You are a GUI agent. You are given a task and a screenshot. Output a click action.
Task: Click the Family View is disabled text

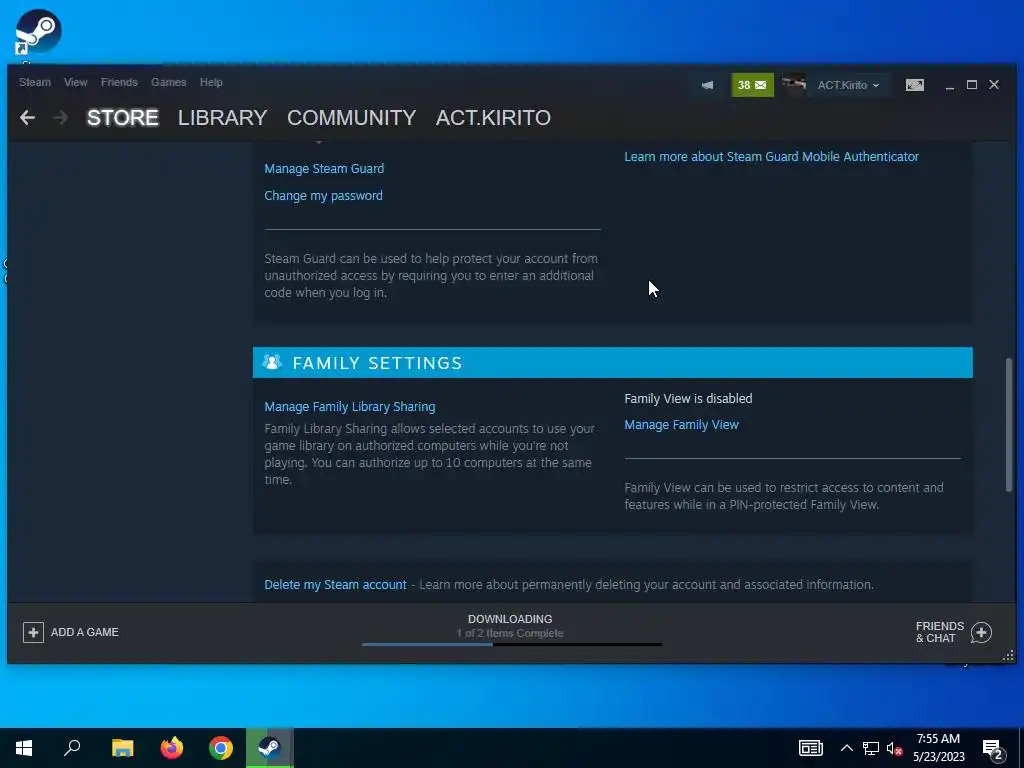[x=688, y=398]
